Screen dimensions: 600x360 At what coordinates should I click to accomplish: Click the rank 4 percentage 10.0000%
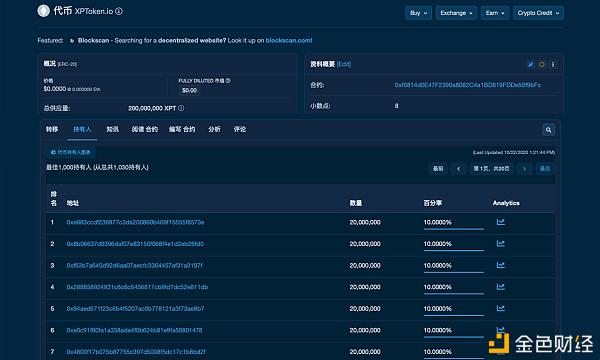pos(437,287)
